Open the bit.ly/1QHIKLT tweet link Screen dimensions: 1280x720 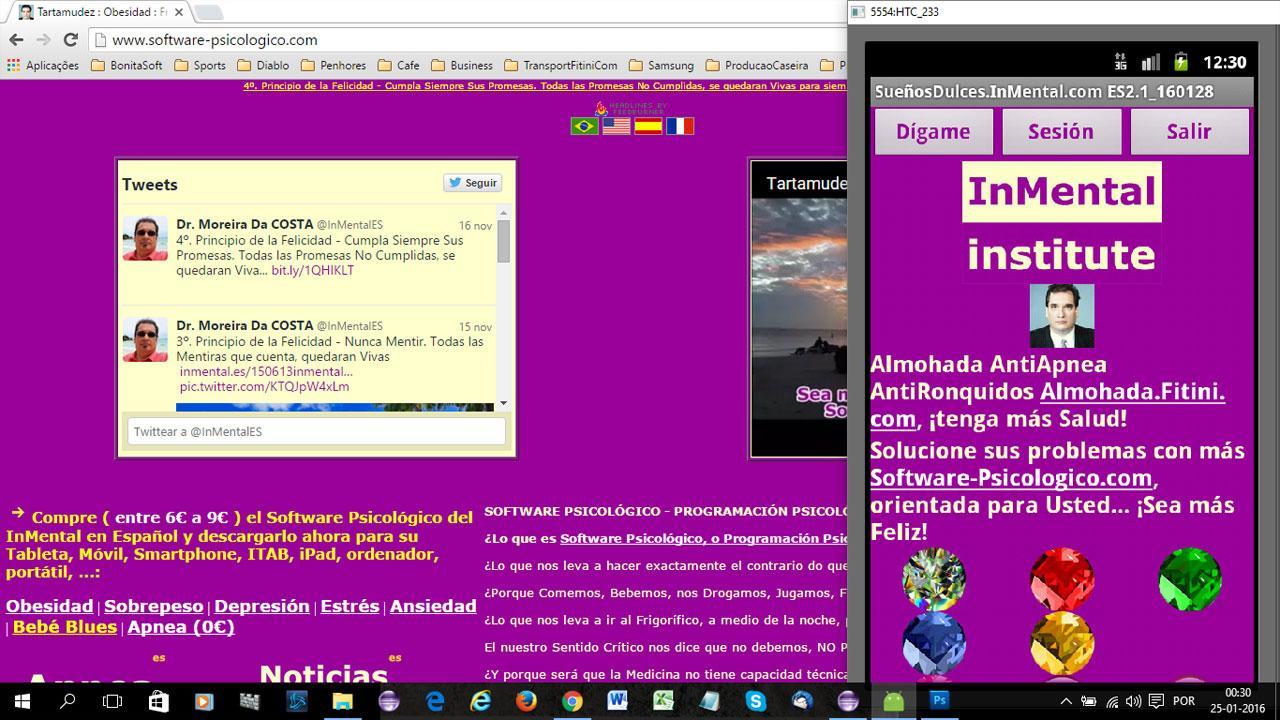tap(313, 271)
